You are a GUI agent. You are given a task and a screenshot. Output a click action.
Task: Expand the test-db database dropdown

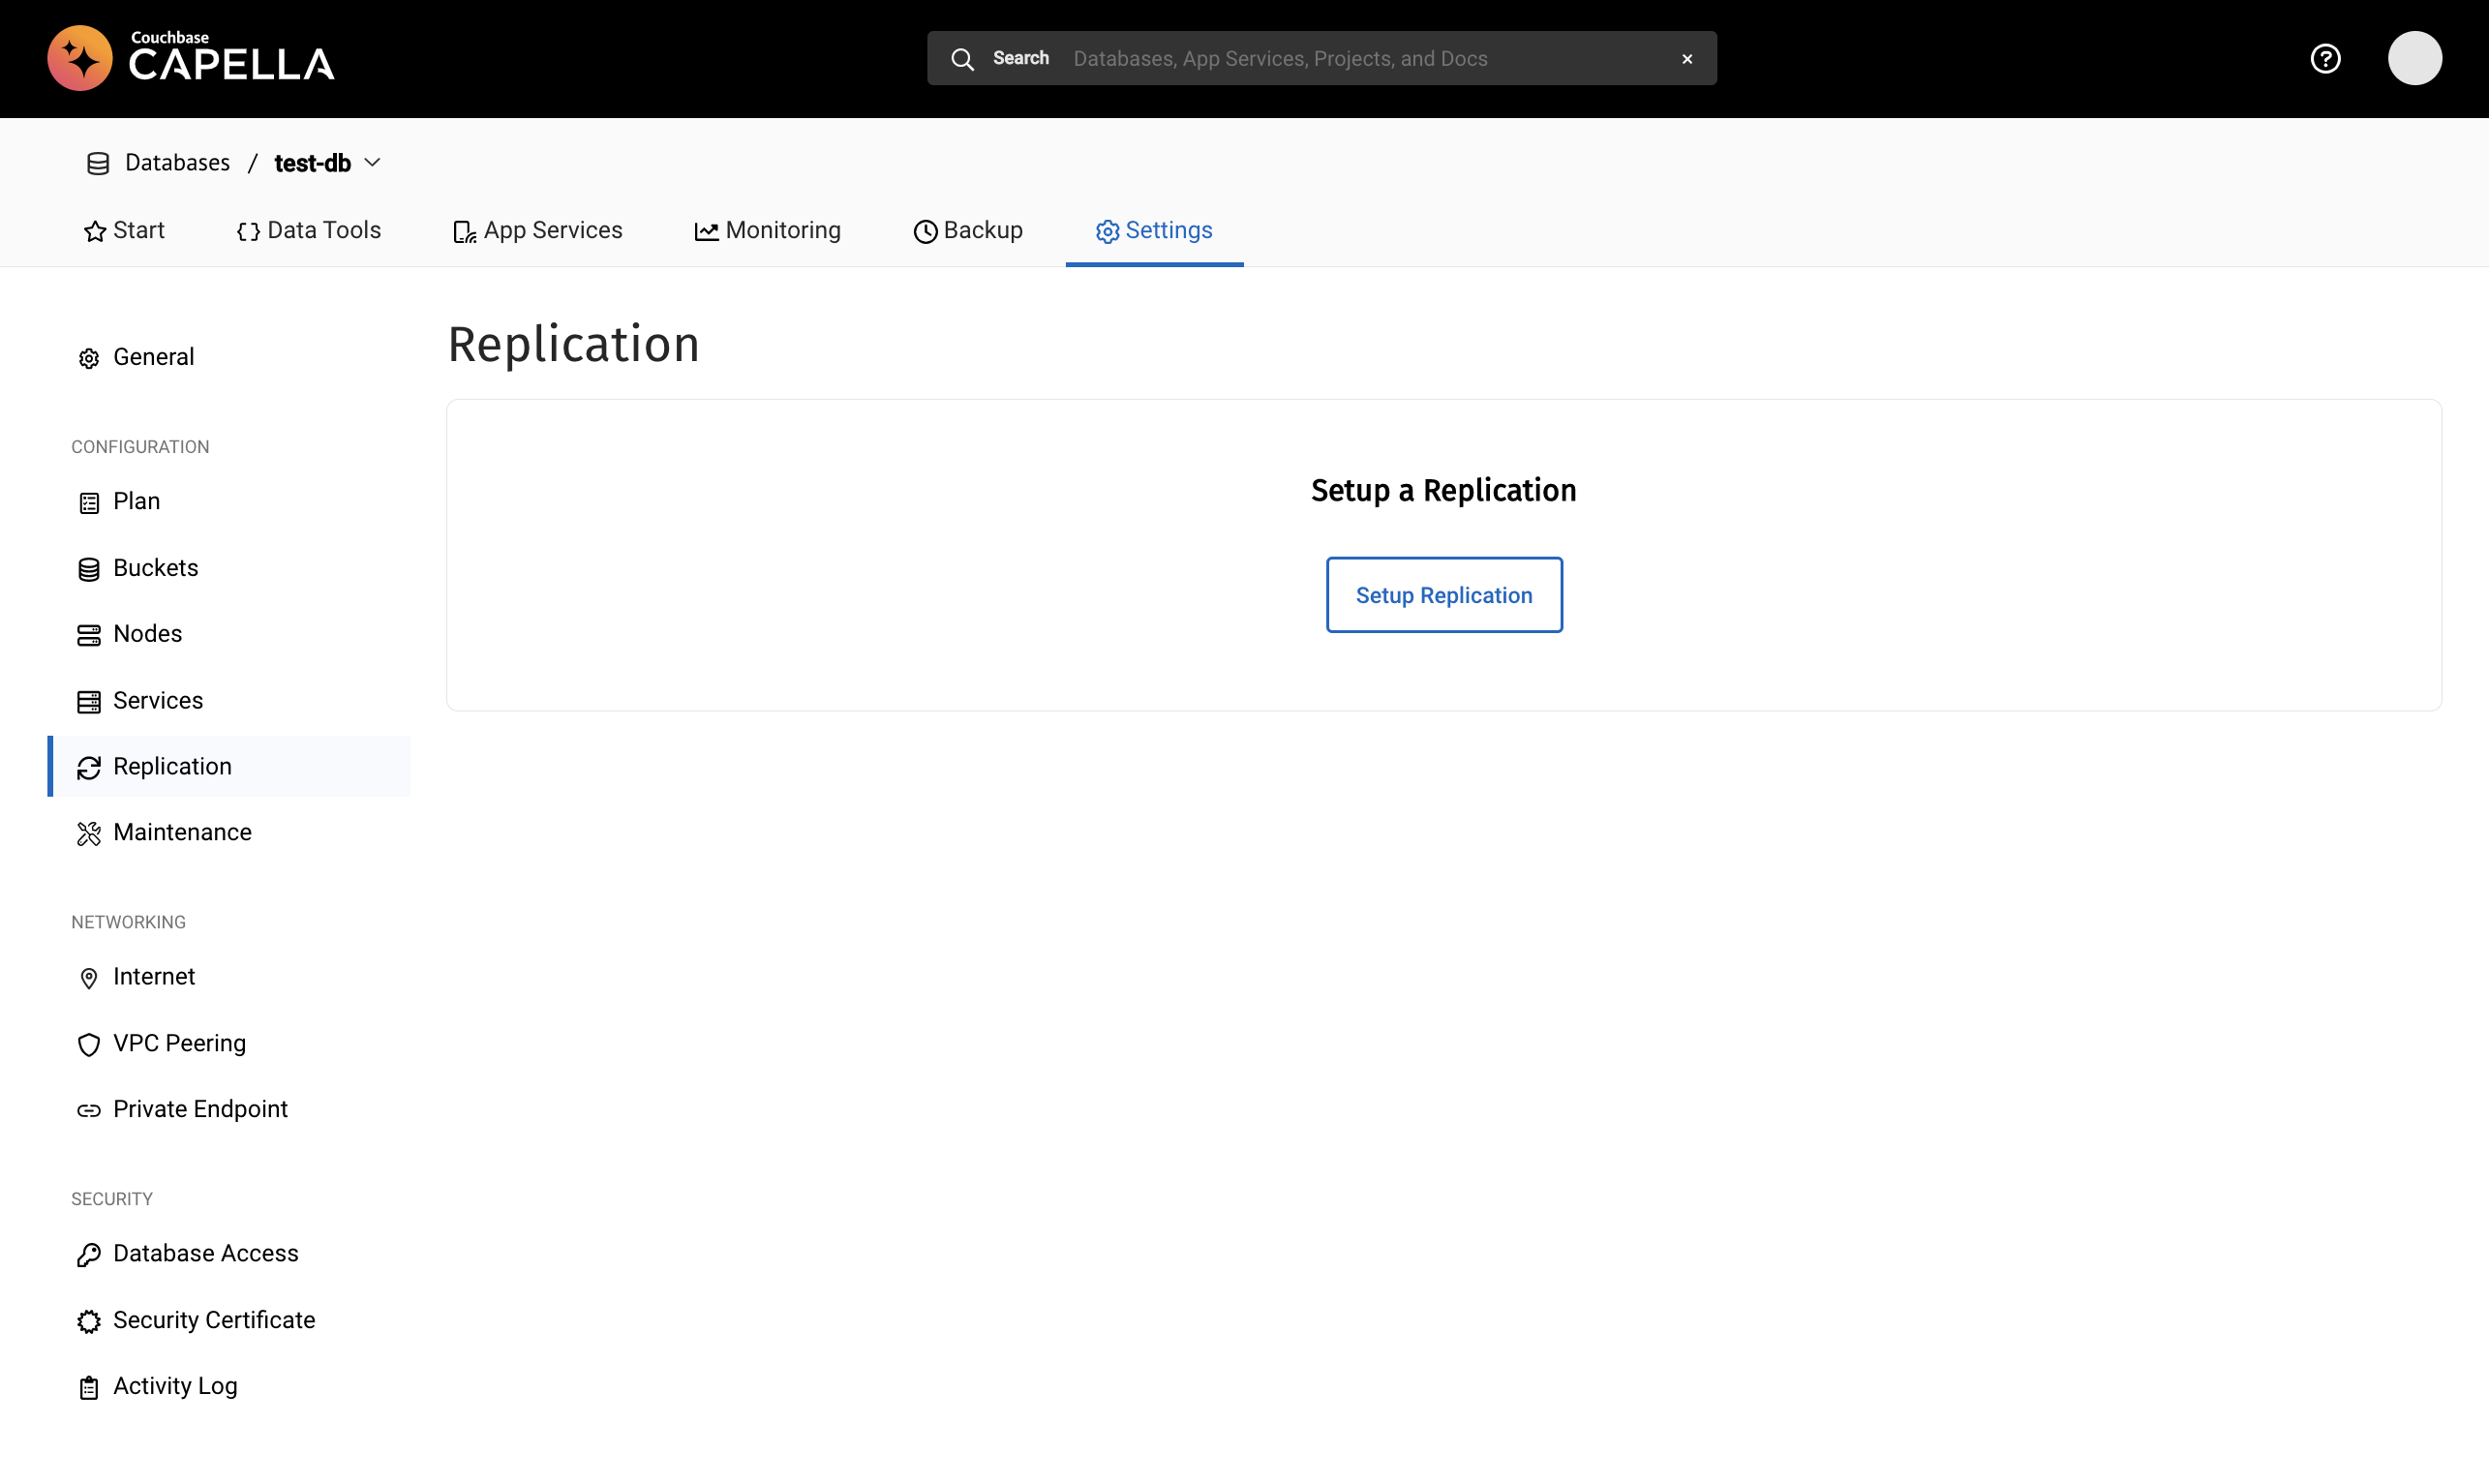pos(372,162)
